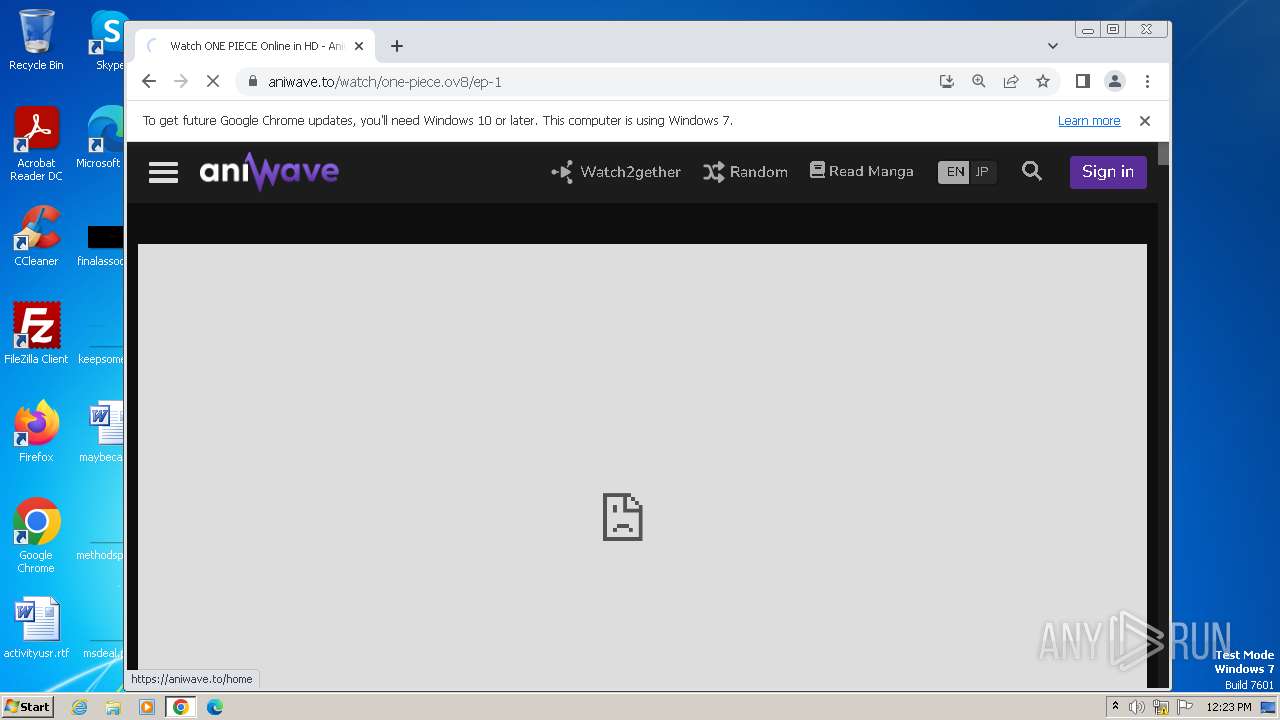Switch title language to JP
This screenshot has width=1280, height=720.
pos(982,172)
